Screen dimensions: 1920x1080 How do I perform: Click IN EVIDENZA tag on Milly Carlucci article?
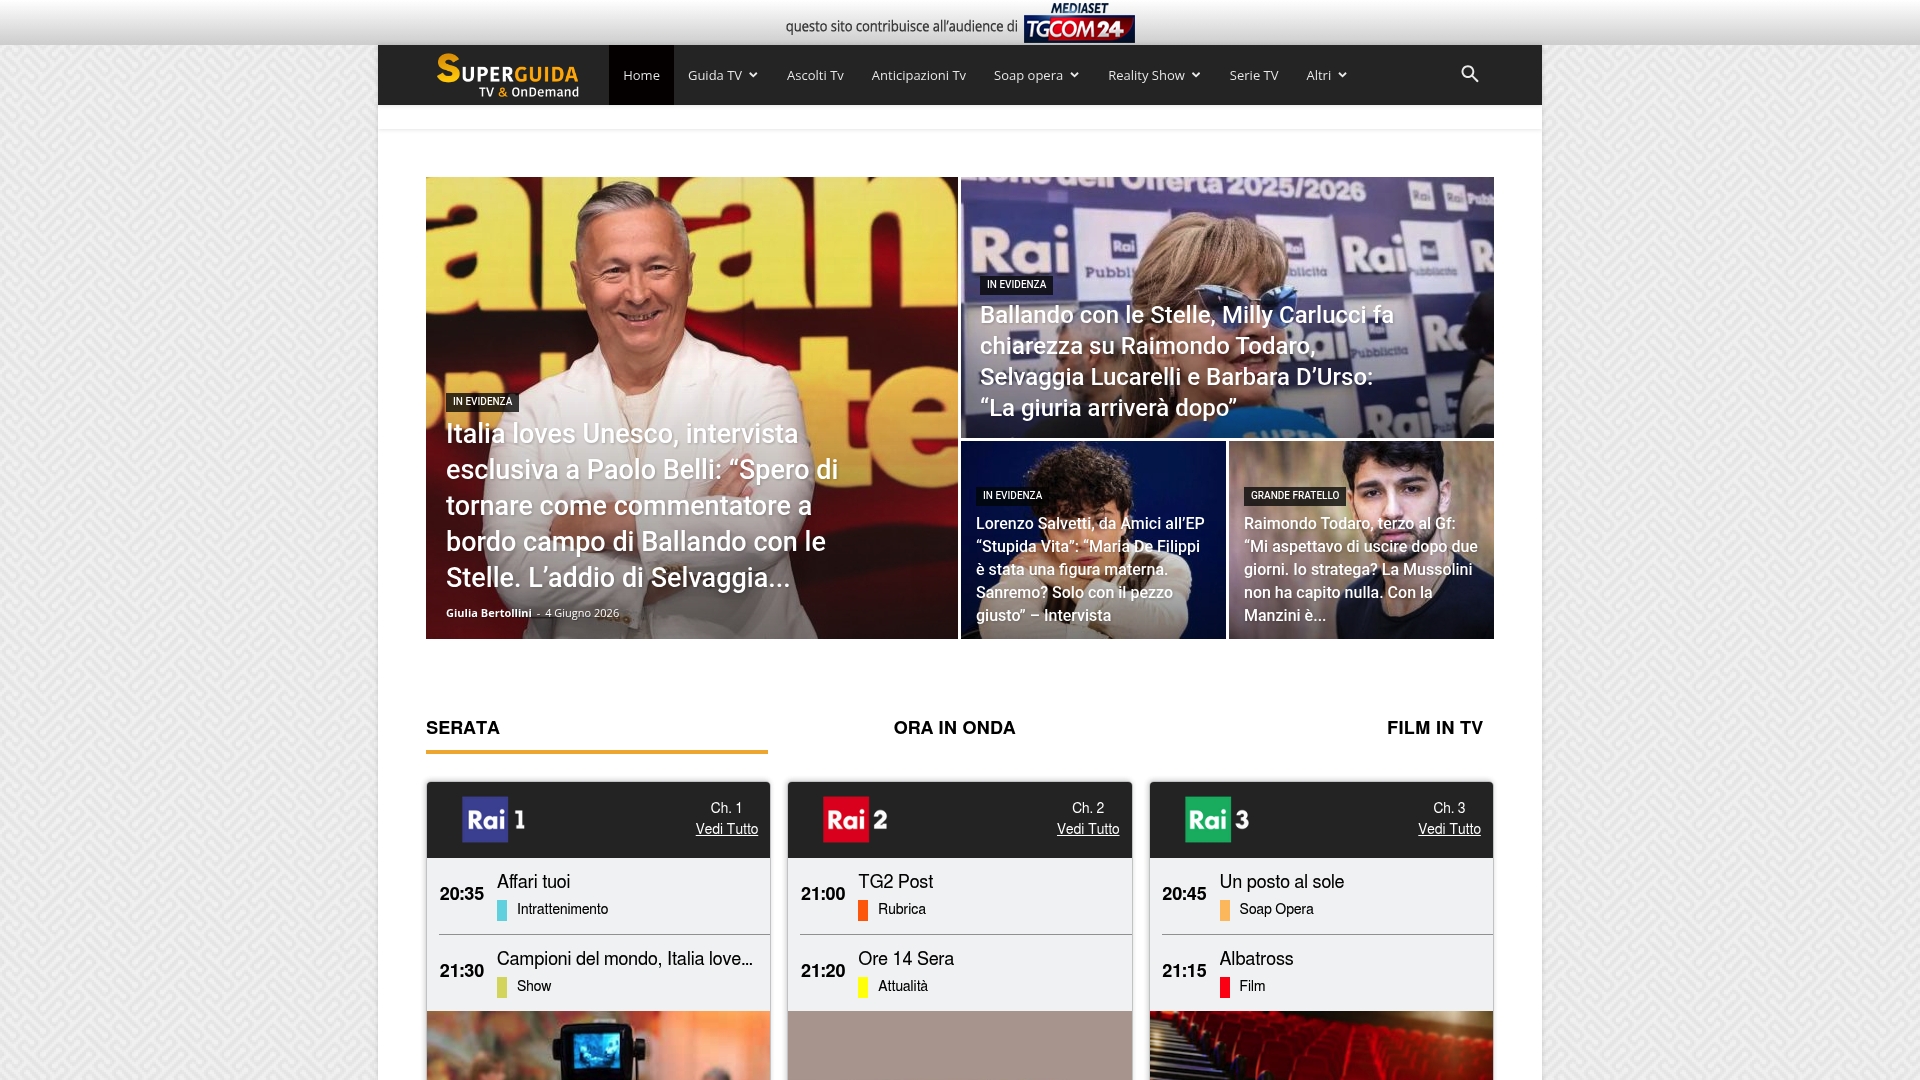(x=1016, y=285)
